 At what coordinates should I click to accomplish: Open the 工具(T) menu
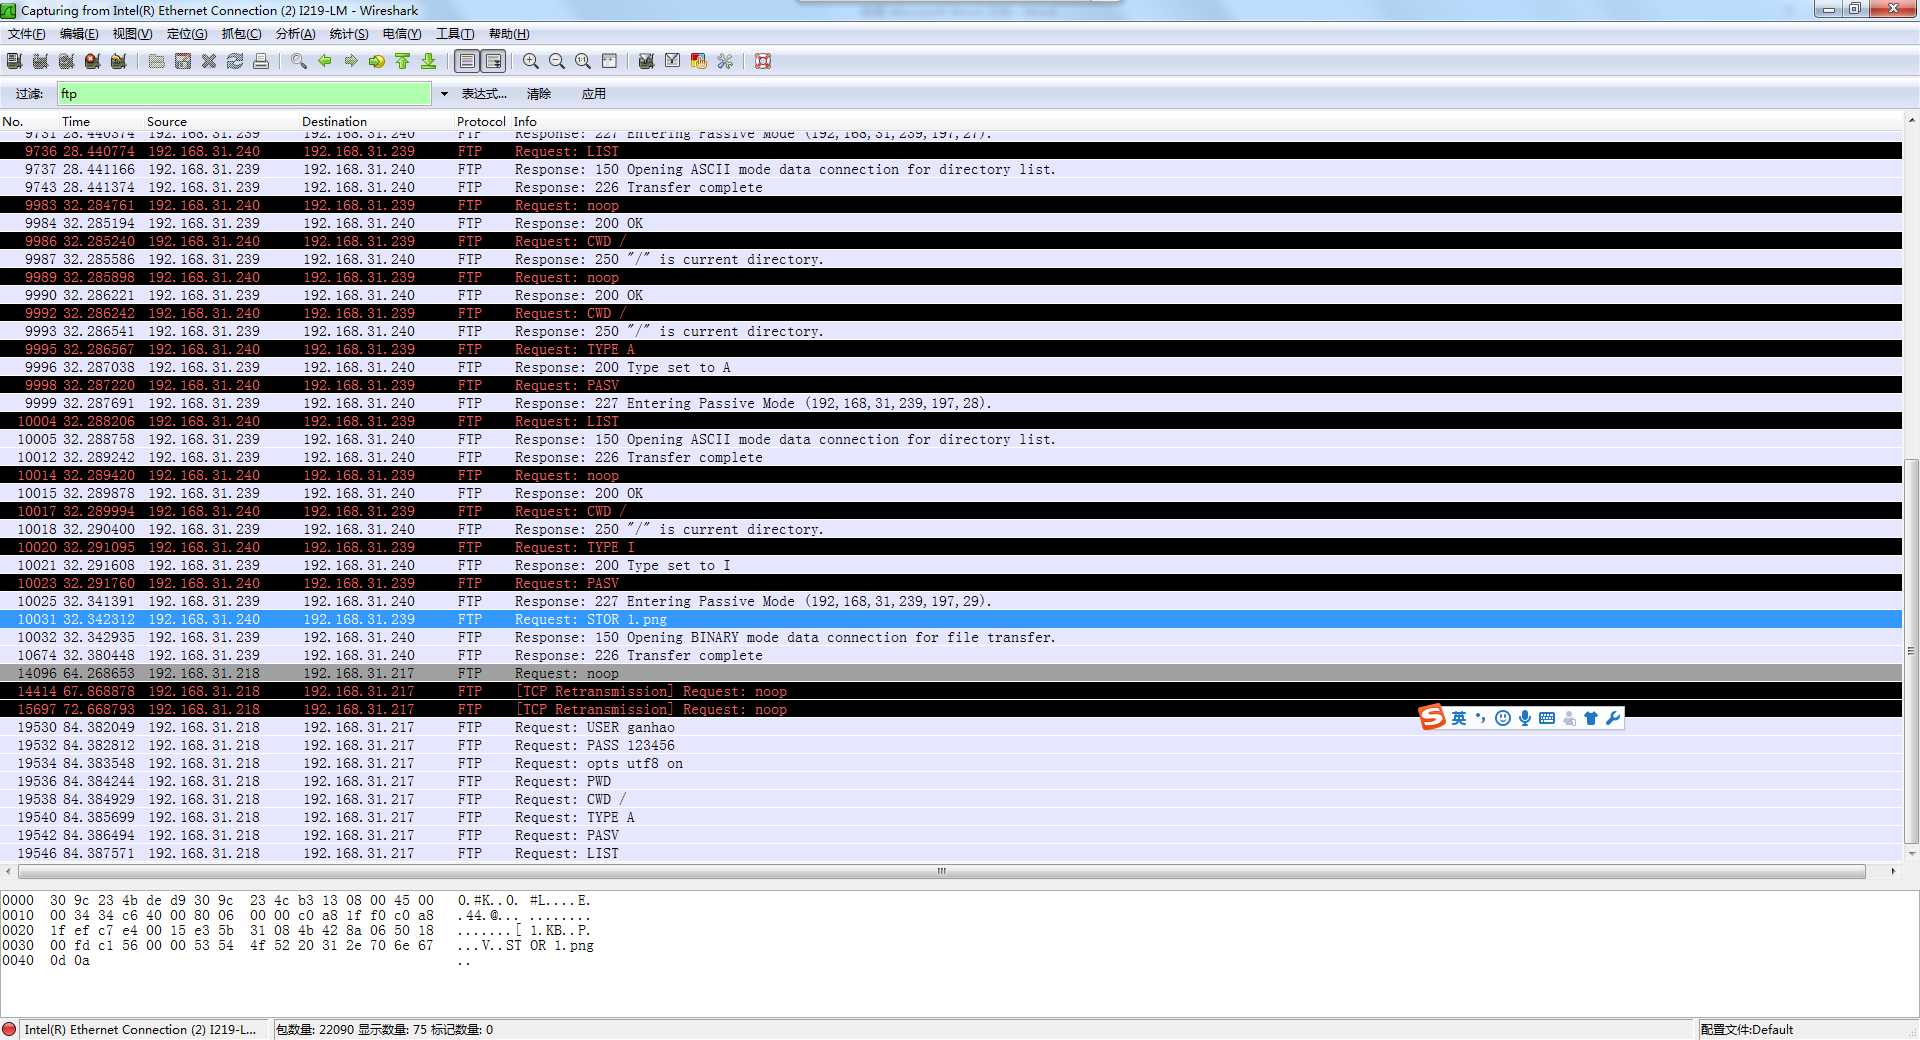(455, 34)
